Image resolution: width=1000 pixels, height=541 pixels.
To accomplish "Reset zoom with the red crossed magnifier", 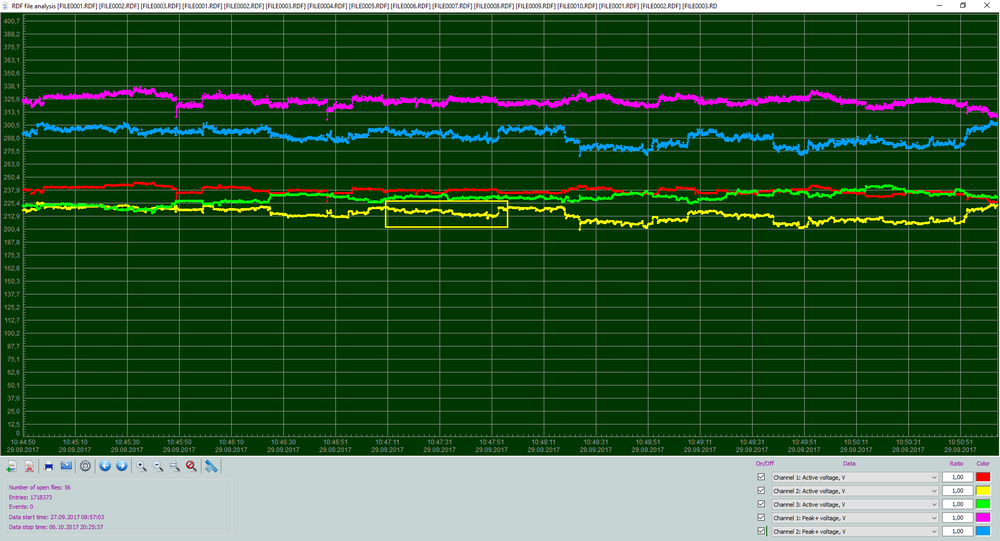I will coord(191,466).
